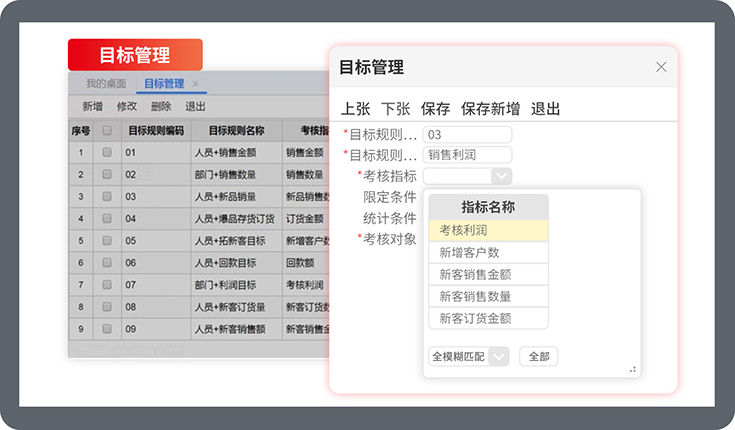
Task: Check the checkbox for row 05
Action: [x=107, y=241]
